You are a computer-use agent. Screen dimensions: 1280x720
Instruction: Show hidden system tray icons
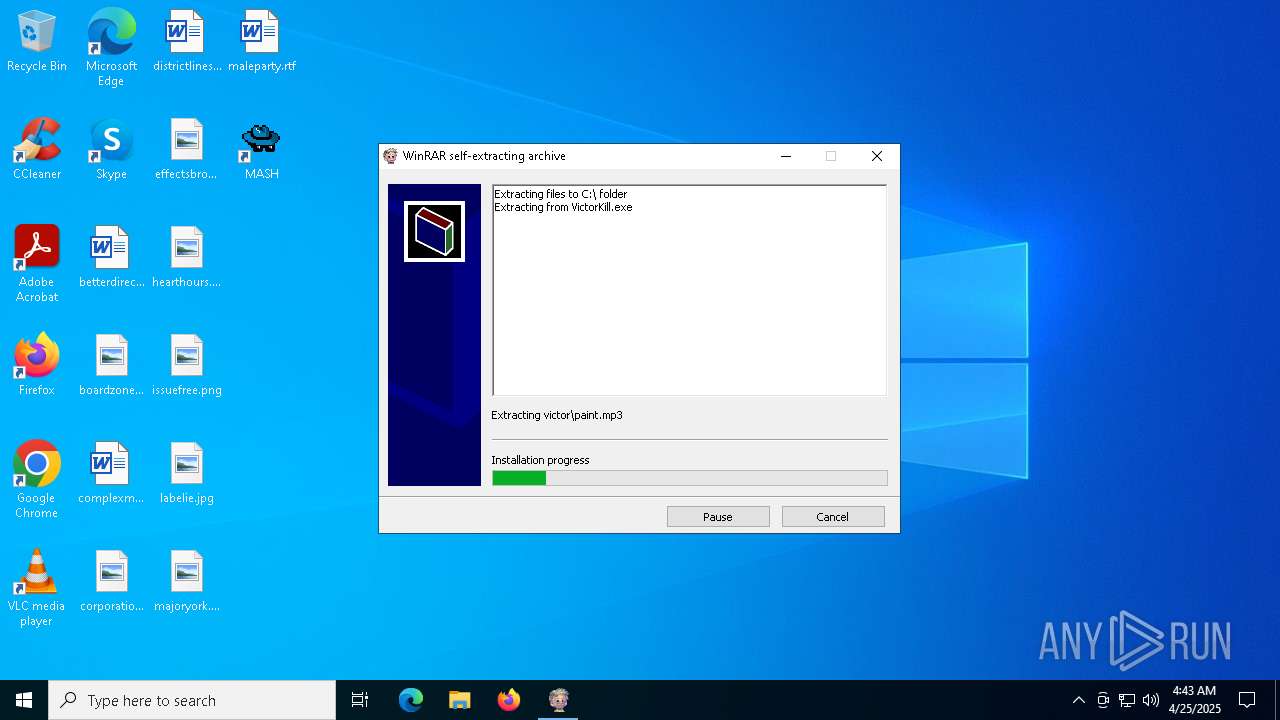[x=1078, y=700]
